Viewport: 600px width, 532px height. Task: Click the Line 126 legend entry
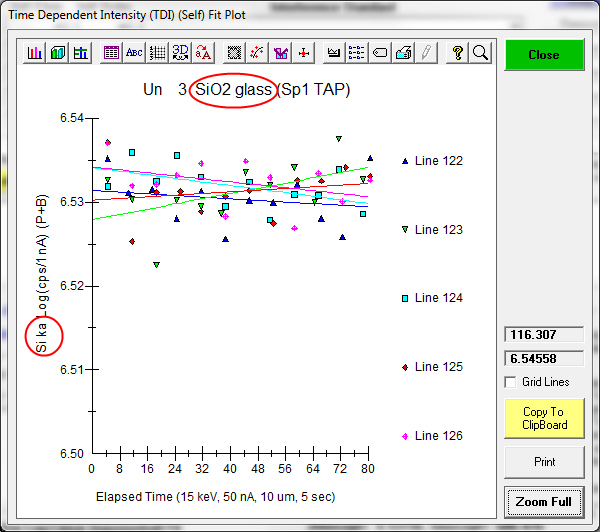tap(438, 435)
